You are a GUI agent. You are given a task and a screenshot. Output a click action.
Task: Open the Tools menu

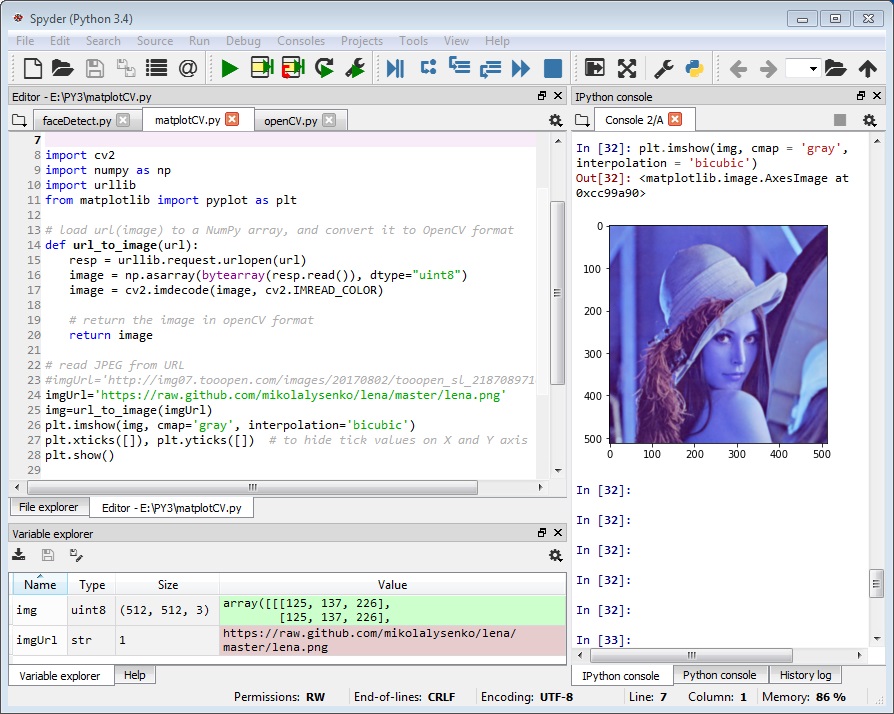[x=413, y=41]
